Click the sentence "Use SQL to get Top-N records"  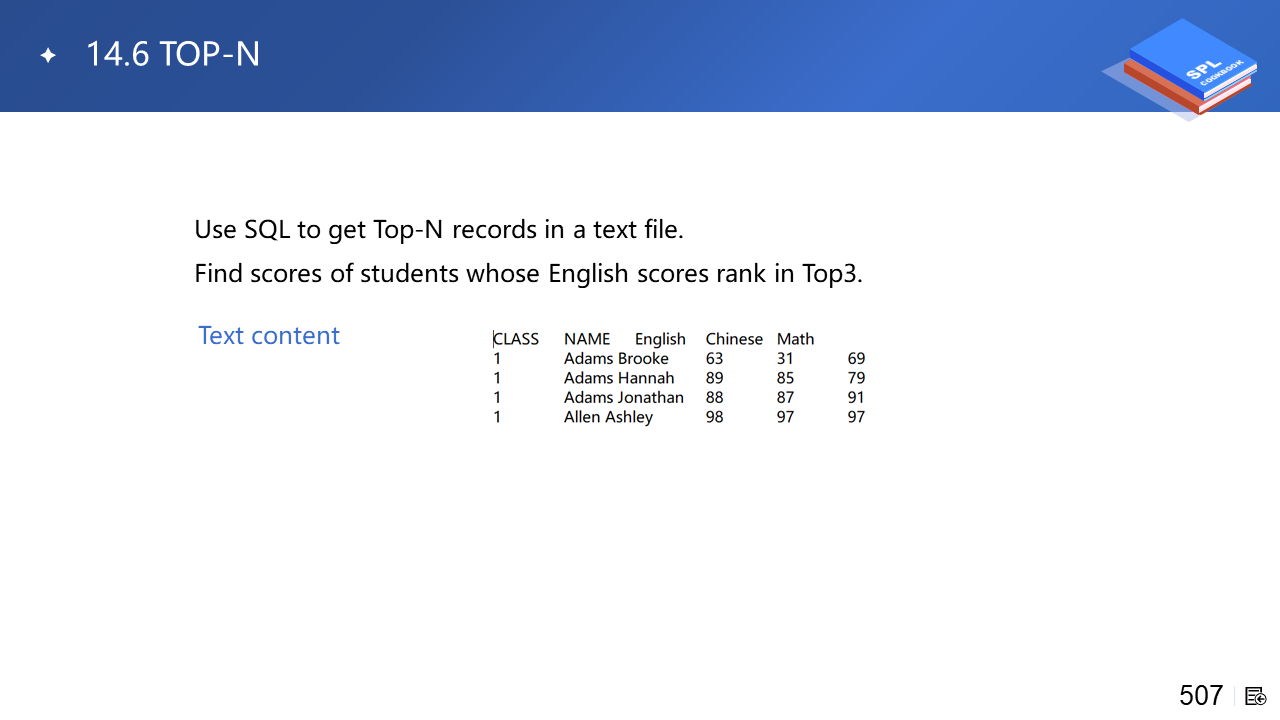coord(438,229)
